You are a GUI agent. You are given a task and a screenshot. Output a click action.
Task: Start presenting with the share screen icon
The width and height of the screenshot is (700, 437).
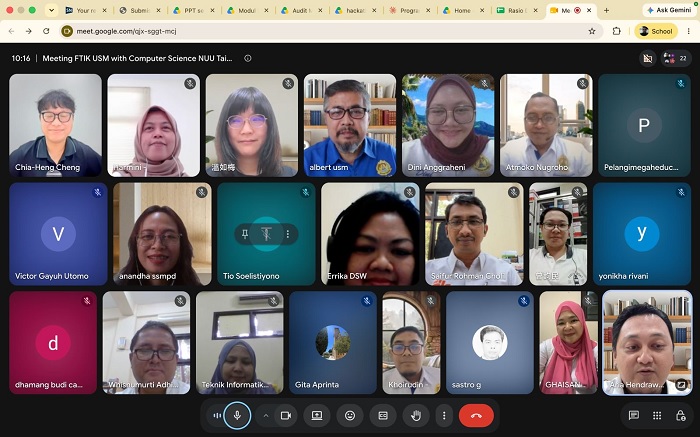click(x=317, y=416)
